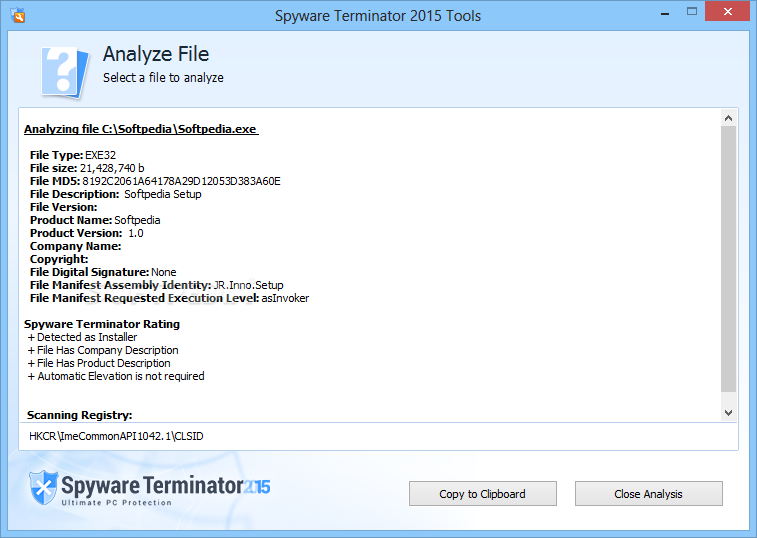This screenshot has height=538, width=757.
Task: Click the vertical scrollbar thumb
Action: 729,259
